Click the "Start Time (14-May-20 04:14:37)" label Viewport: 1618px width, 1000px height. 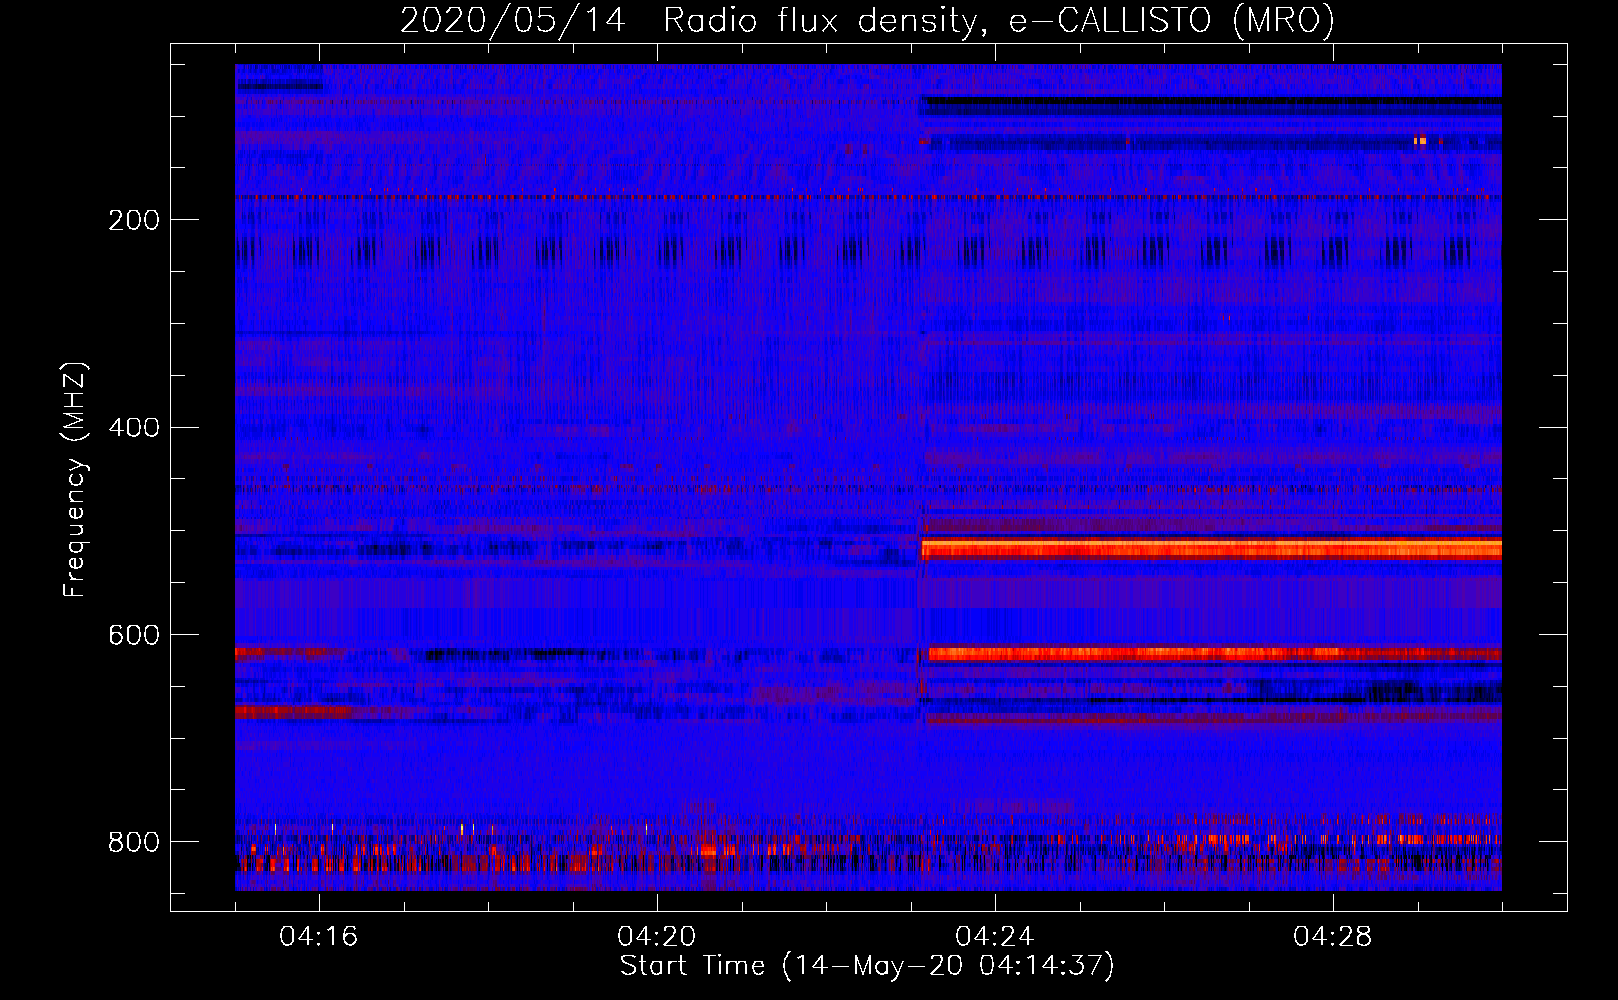click(867, 966)
